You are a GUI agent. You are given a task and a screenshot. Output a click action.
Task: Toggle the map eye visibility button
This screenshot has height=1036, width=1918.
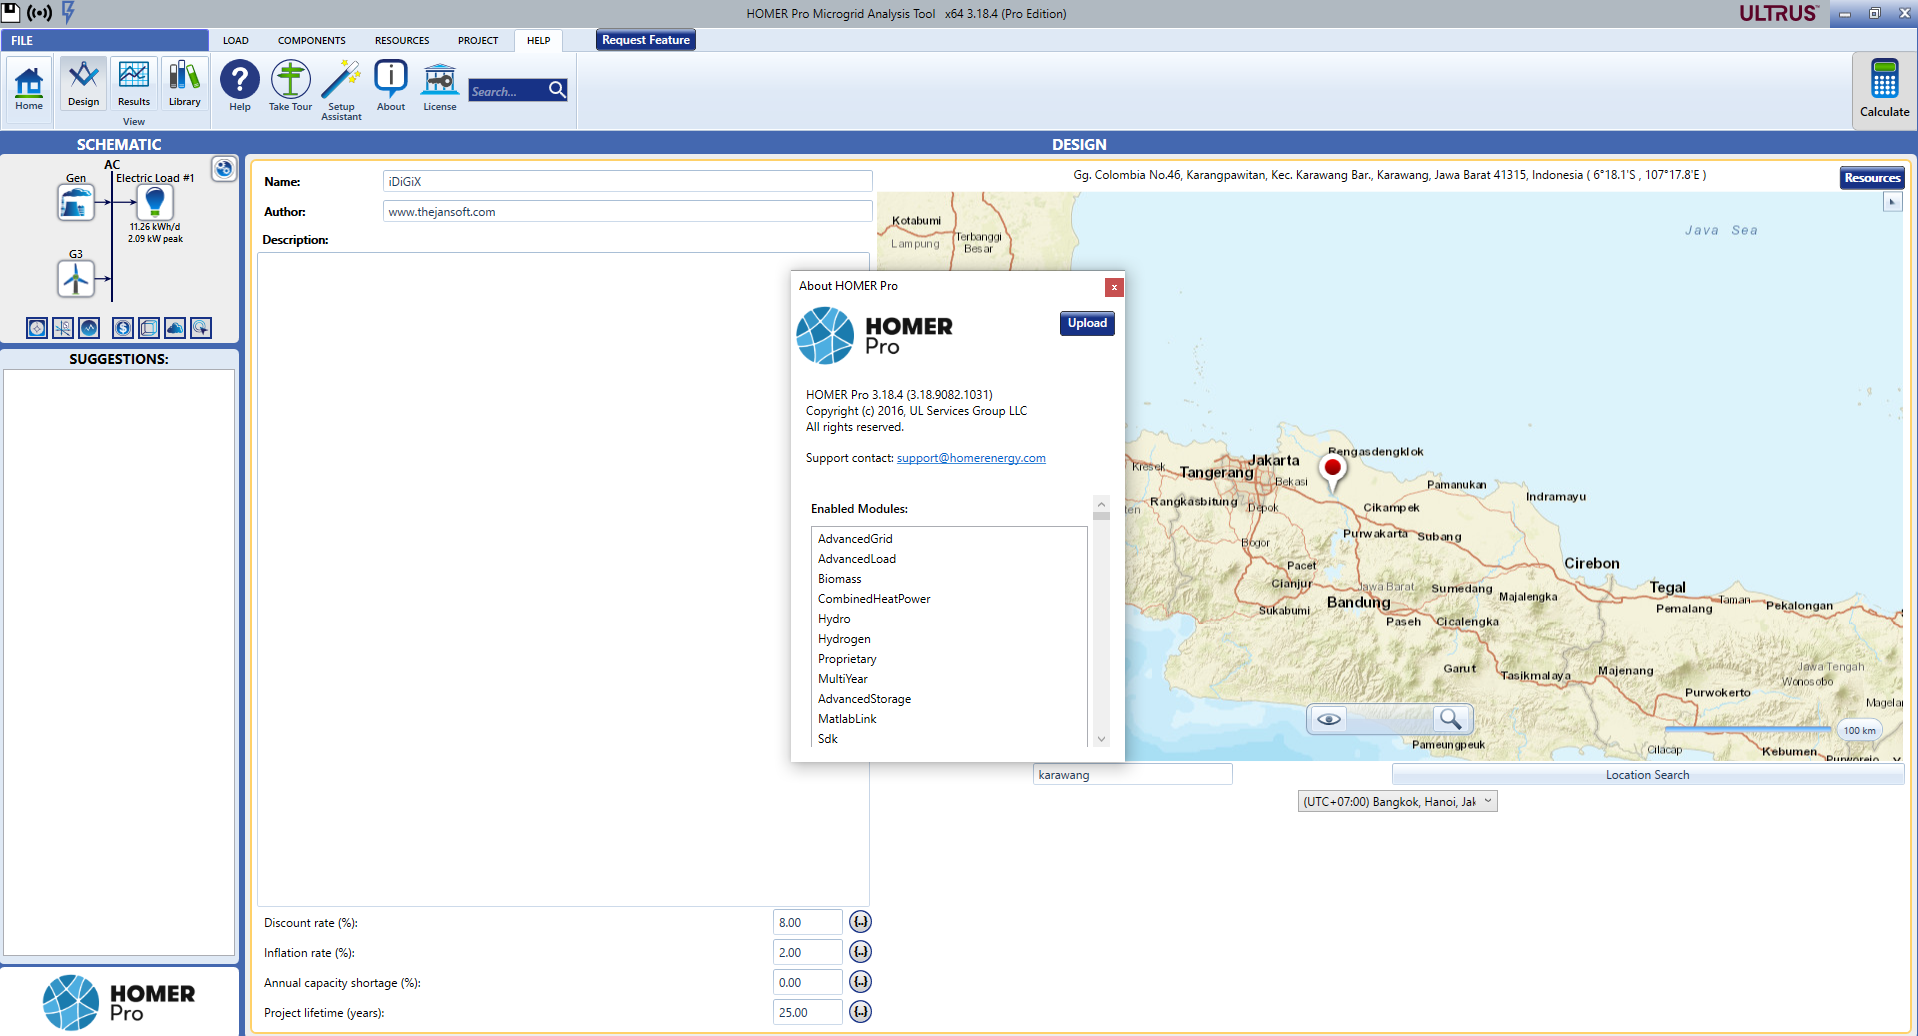pos(1329,719)
